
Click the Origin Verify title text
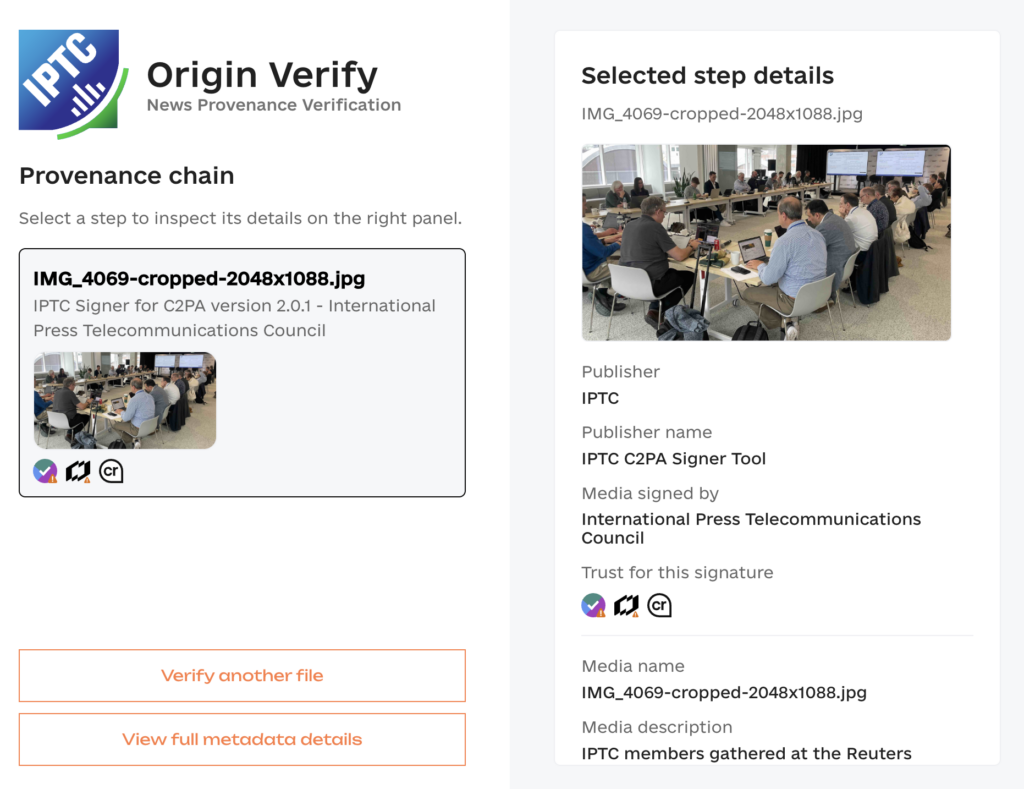click(262, 74)
